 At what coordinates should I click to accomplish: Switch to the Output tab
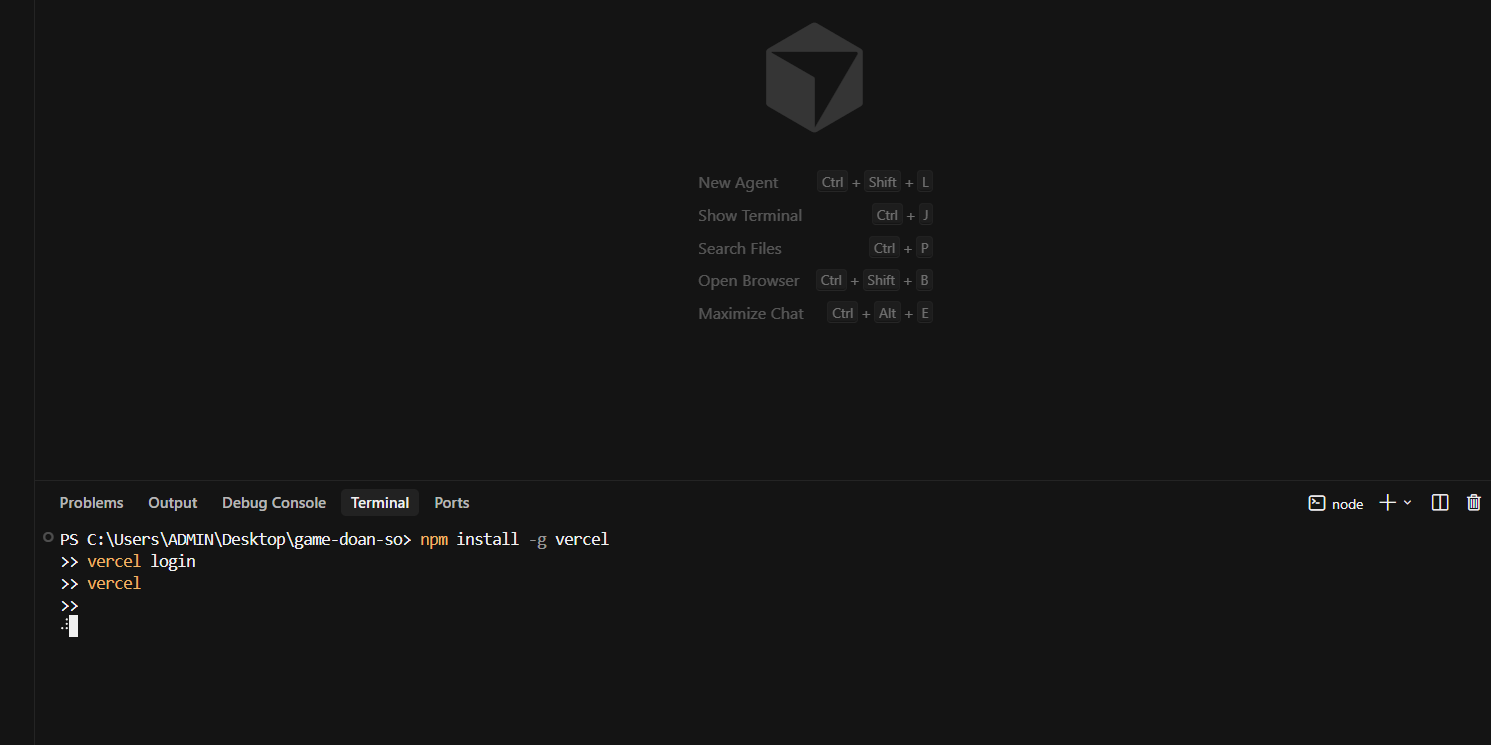coord(173,503)
